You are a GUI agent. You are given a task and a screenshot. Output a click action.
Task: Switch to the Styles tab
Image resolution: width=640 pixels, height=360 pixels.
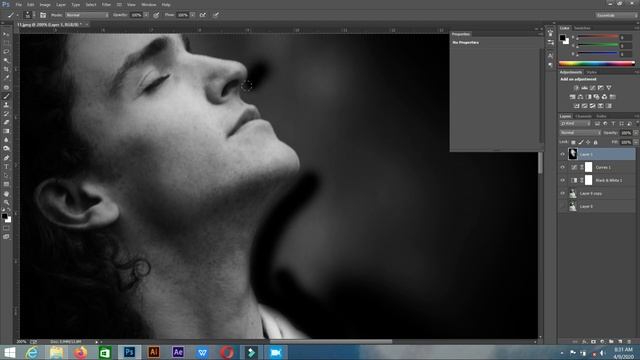point(591,72)
